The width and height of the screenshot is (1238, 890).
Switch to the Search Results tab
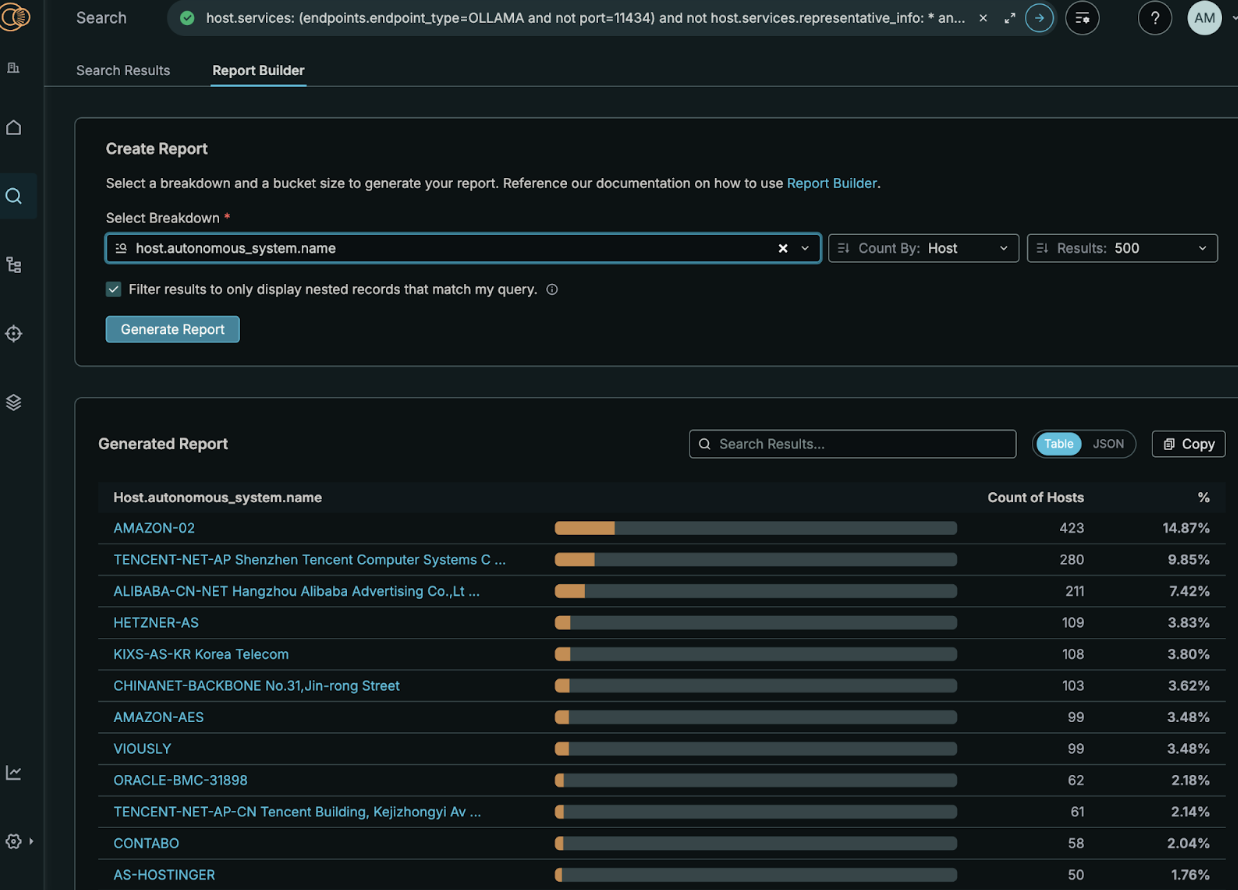click(123, 70)
